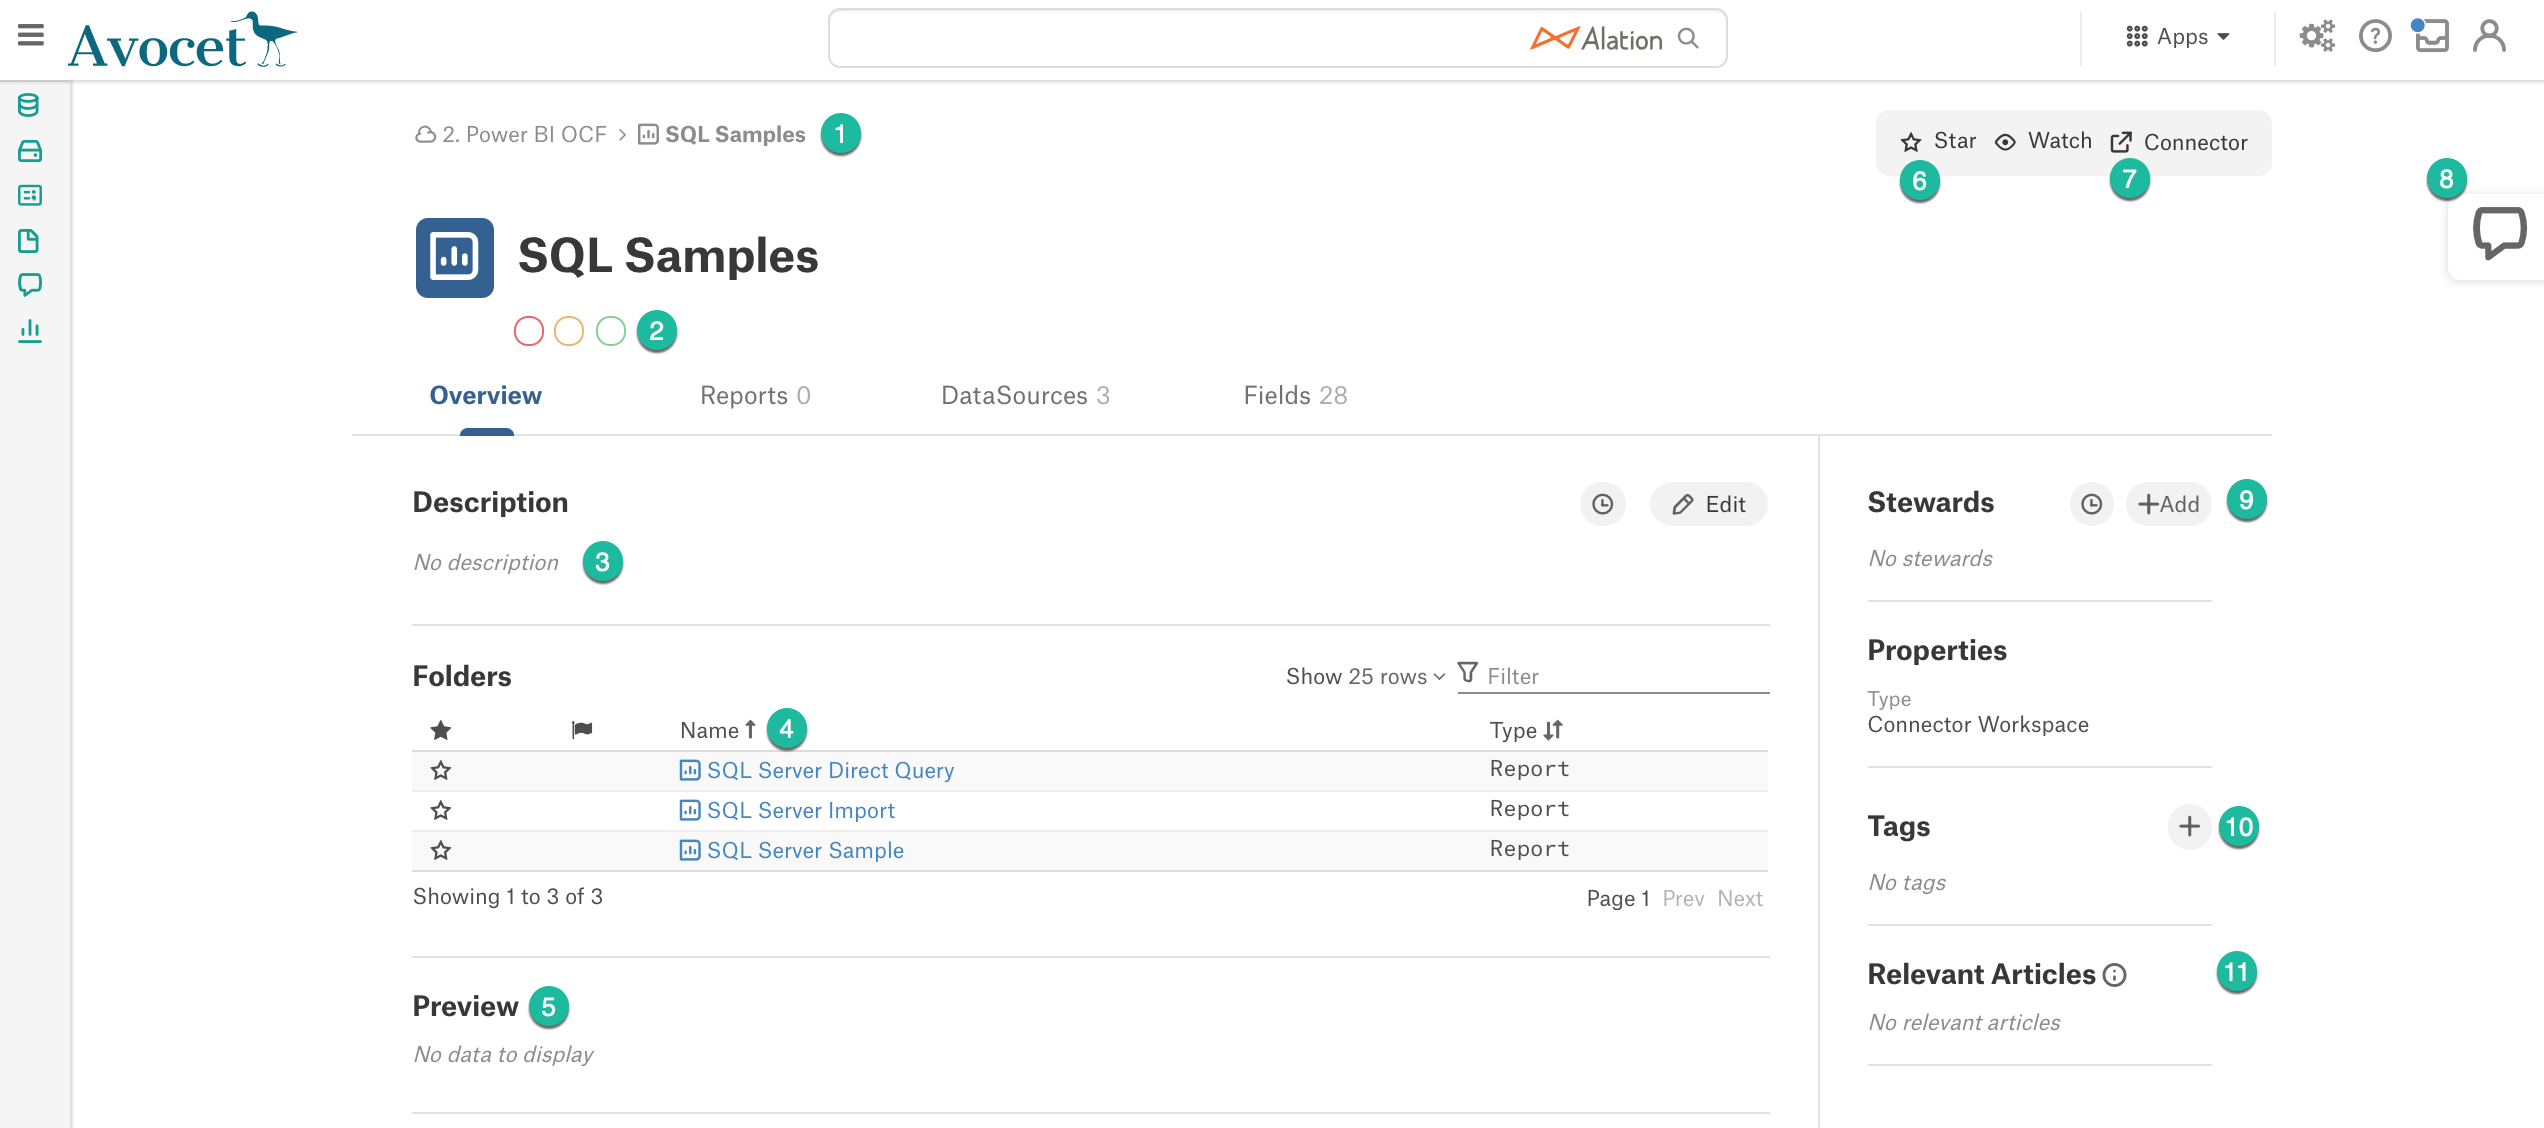
Task: Open the admin settings gears icon
Action: [x=2316, y=37]
